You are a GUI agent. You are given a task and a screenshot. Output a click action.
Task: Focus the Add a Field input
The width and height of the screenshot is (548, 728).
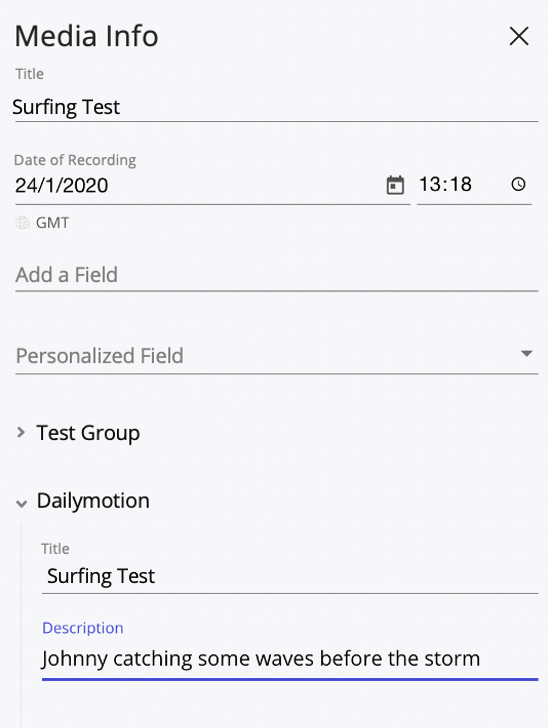276,275
